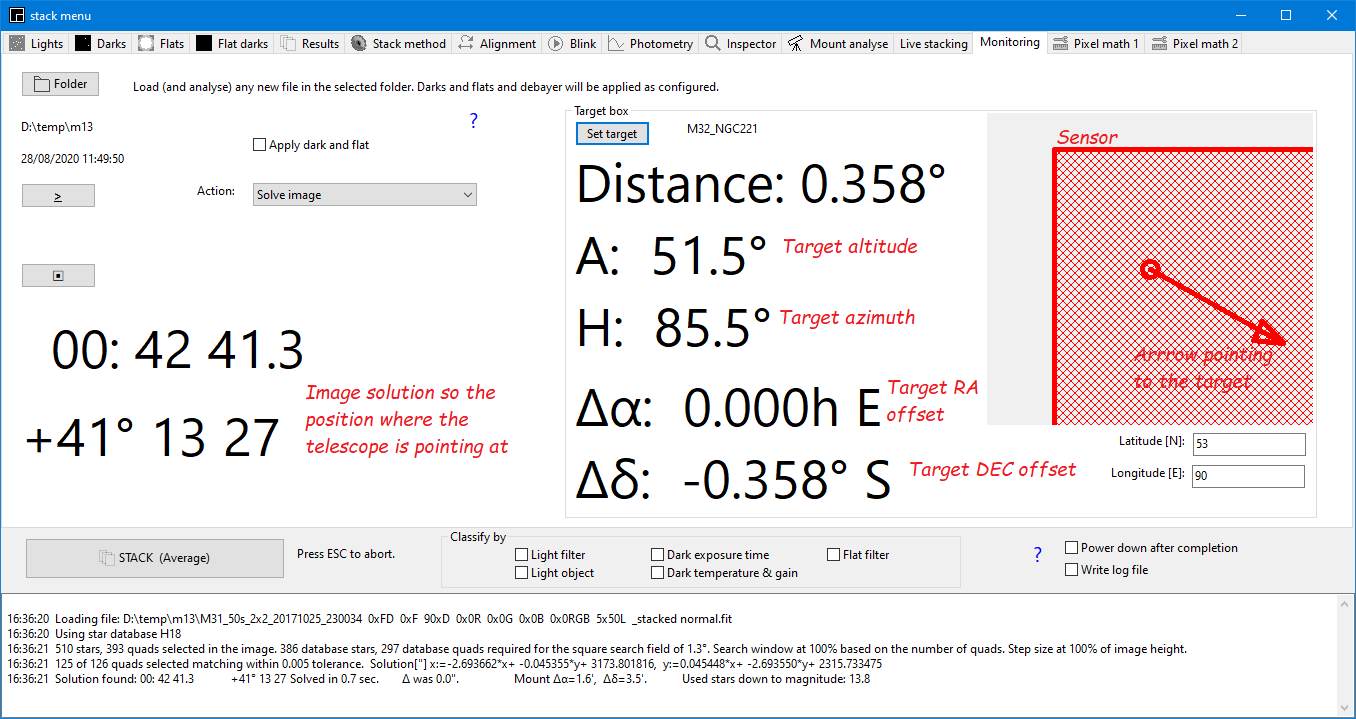Check the Write log file option
This screenshot has width=1356, height=719.
coord(1072,570)
